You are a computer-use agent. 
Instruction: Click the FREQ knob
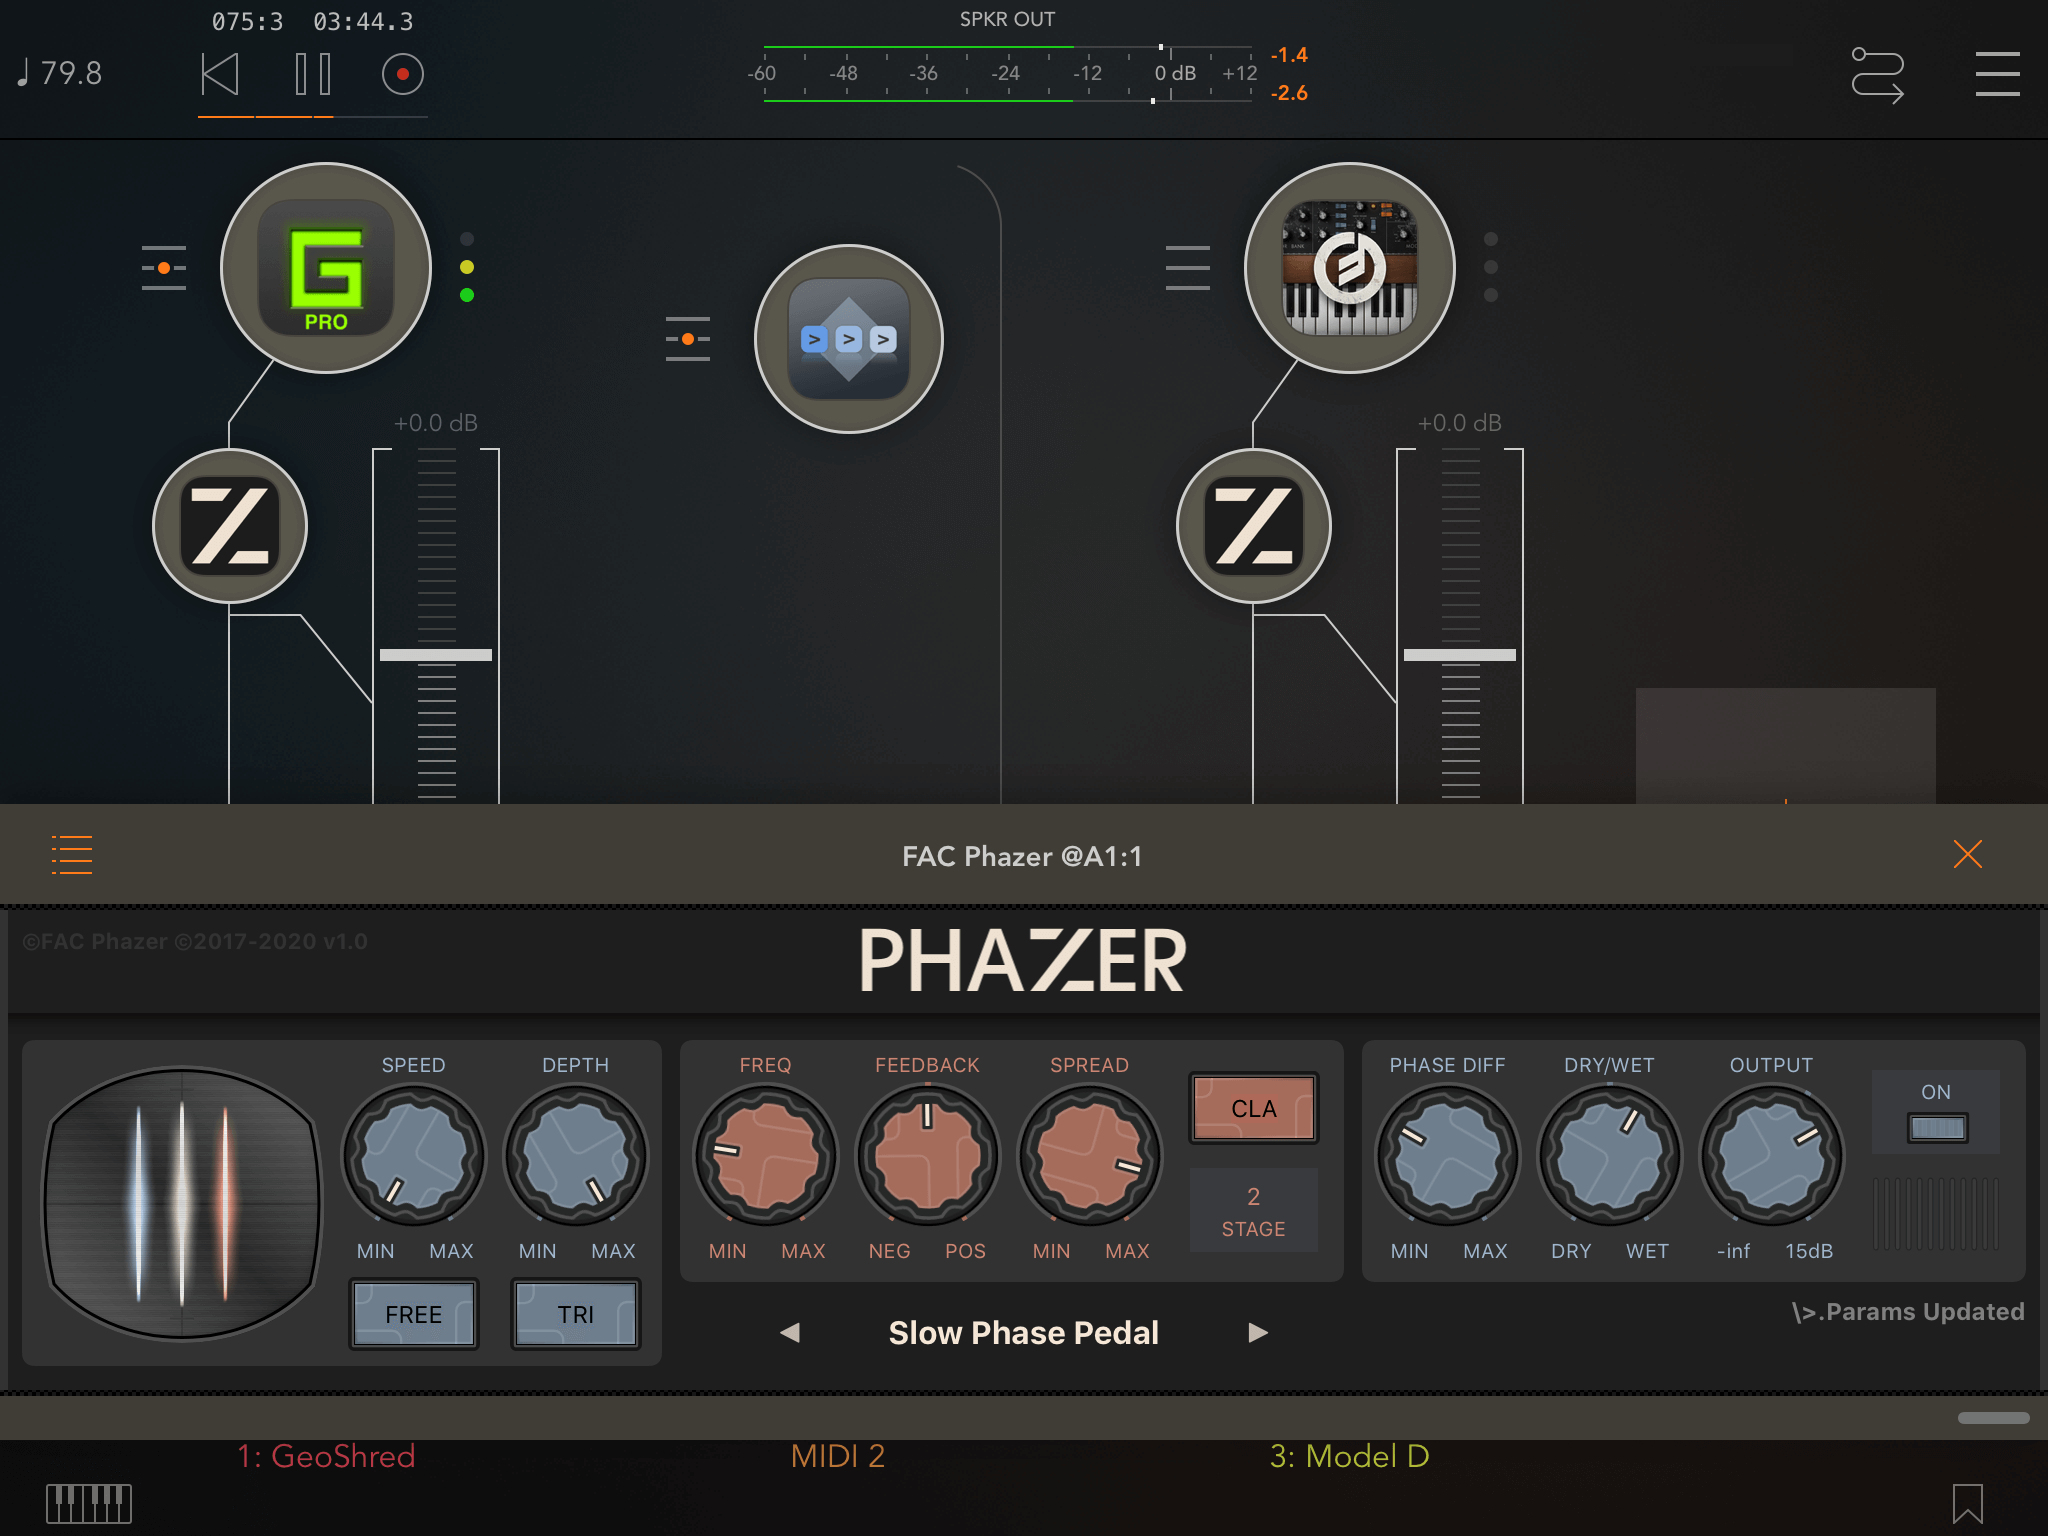coord(766,1156)
